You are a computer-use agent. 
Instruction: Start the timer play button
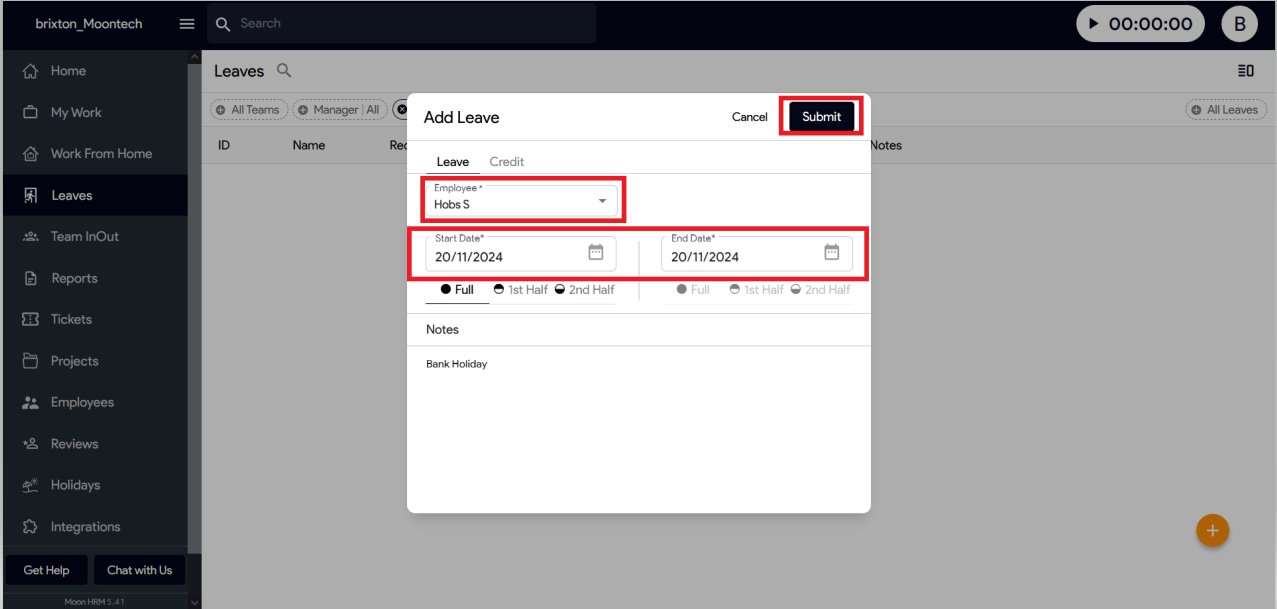[x=1094, y=24]
